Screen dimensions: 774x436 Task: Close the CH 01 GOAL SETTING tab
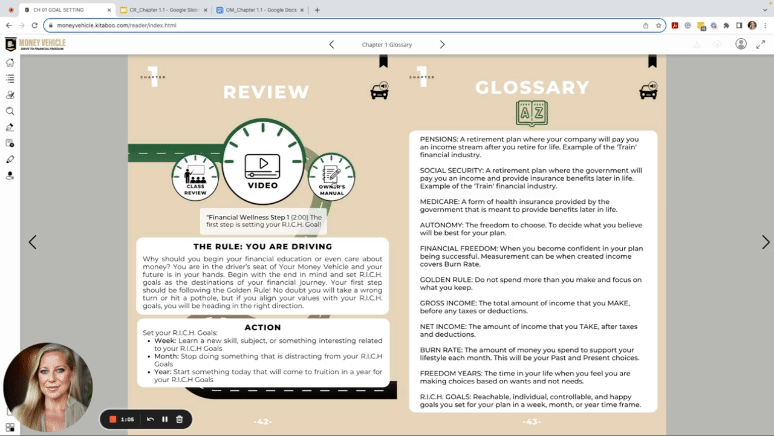109,10
